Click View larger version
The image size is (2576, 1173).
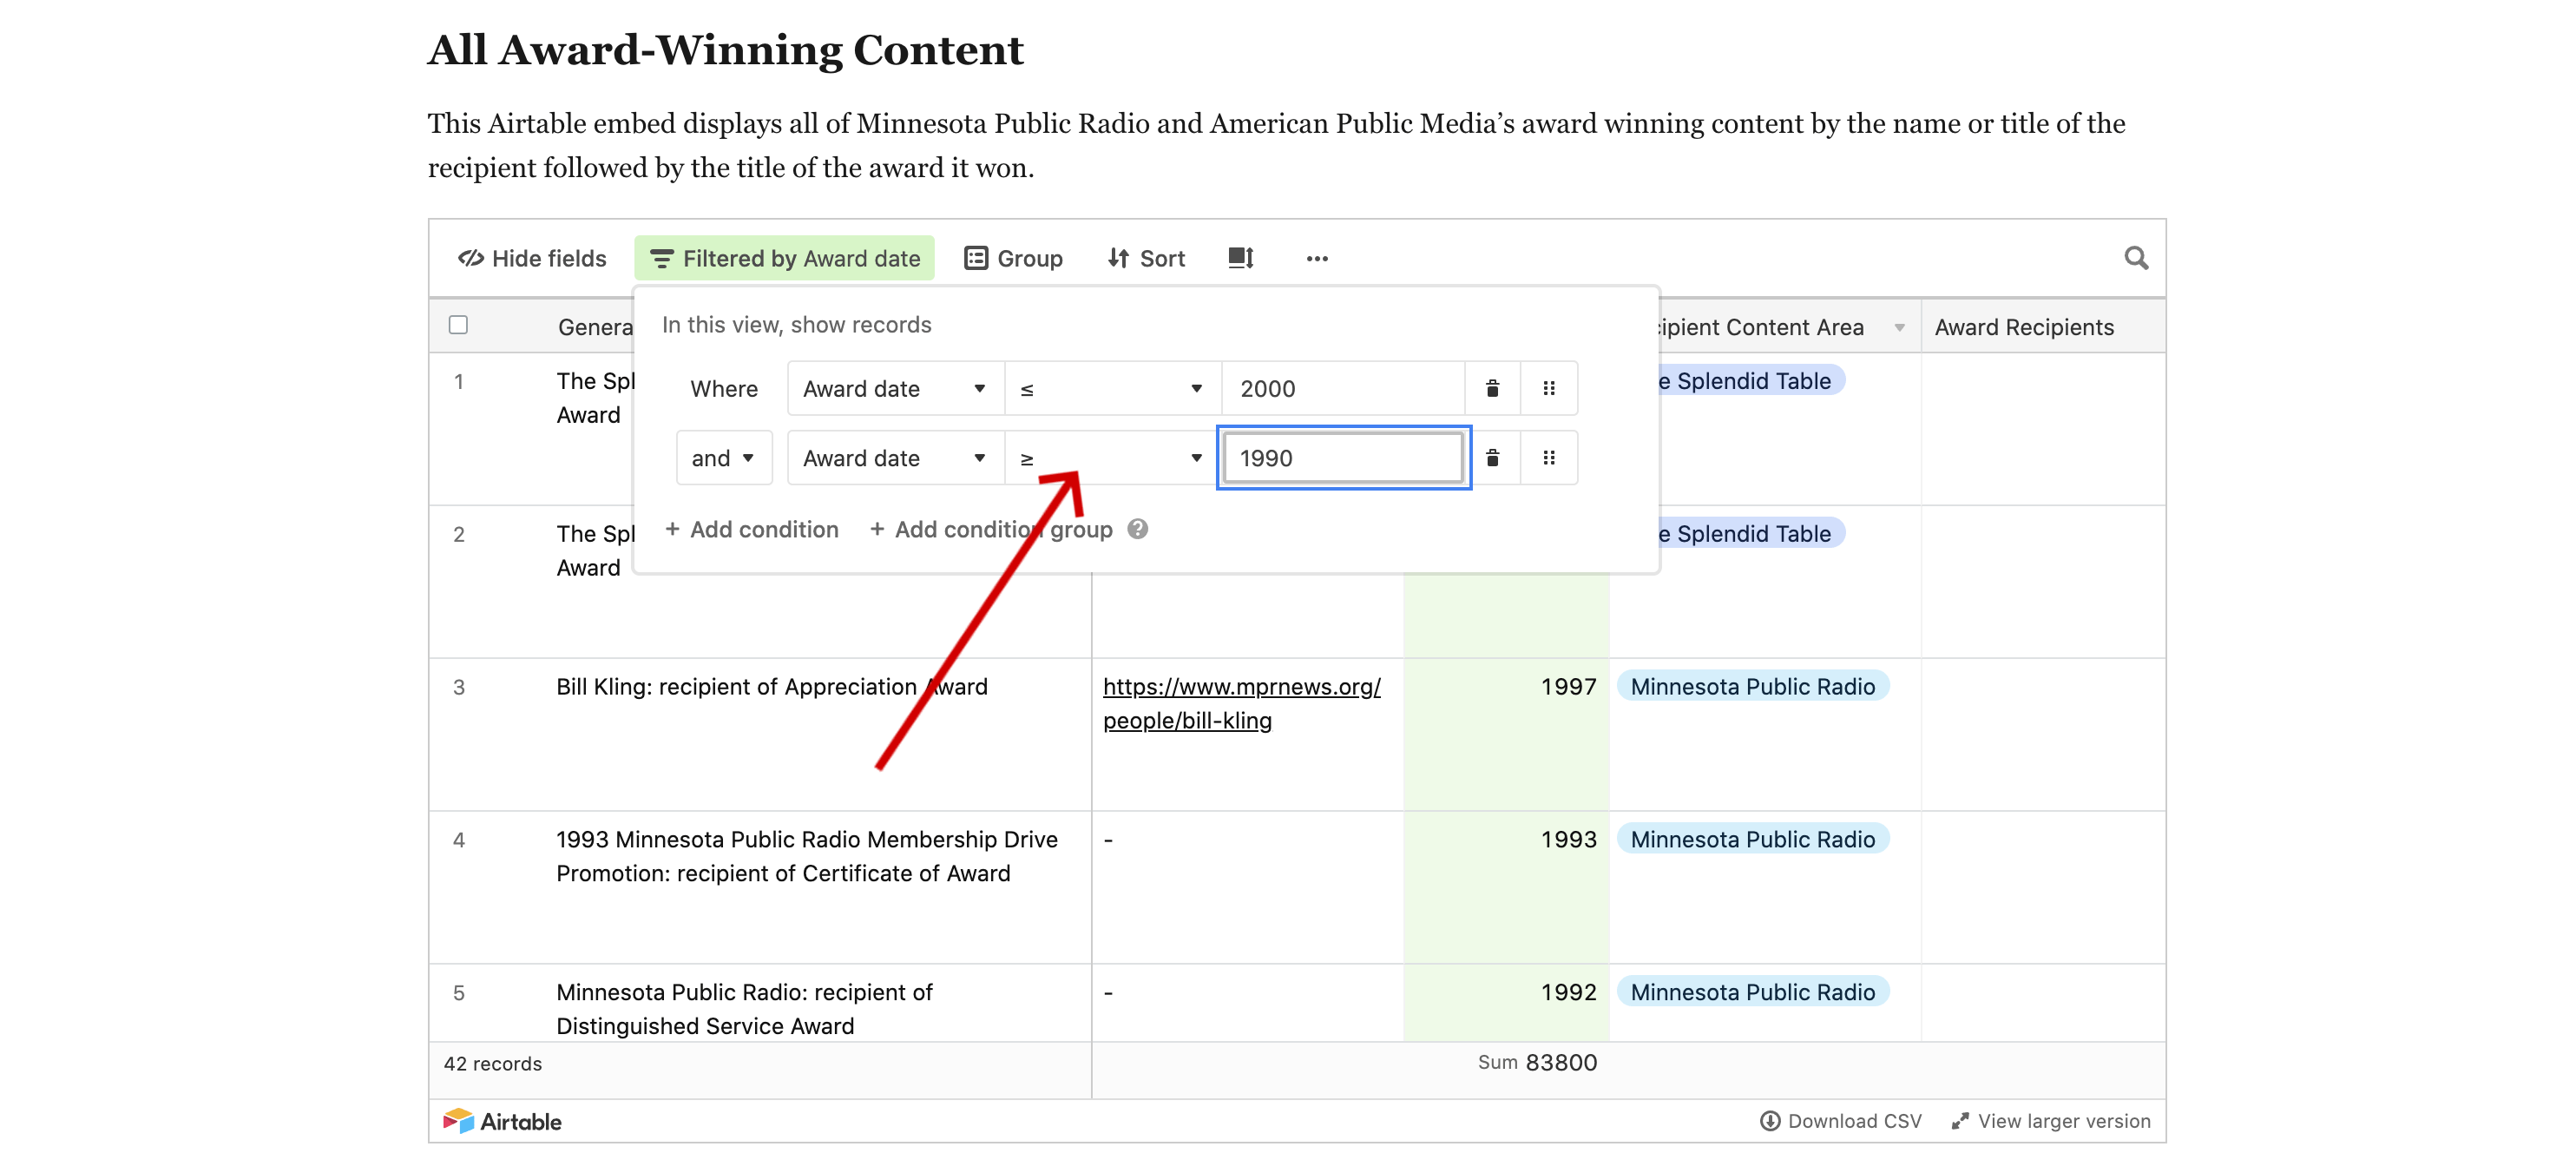2051,1121
